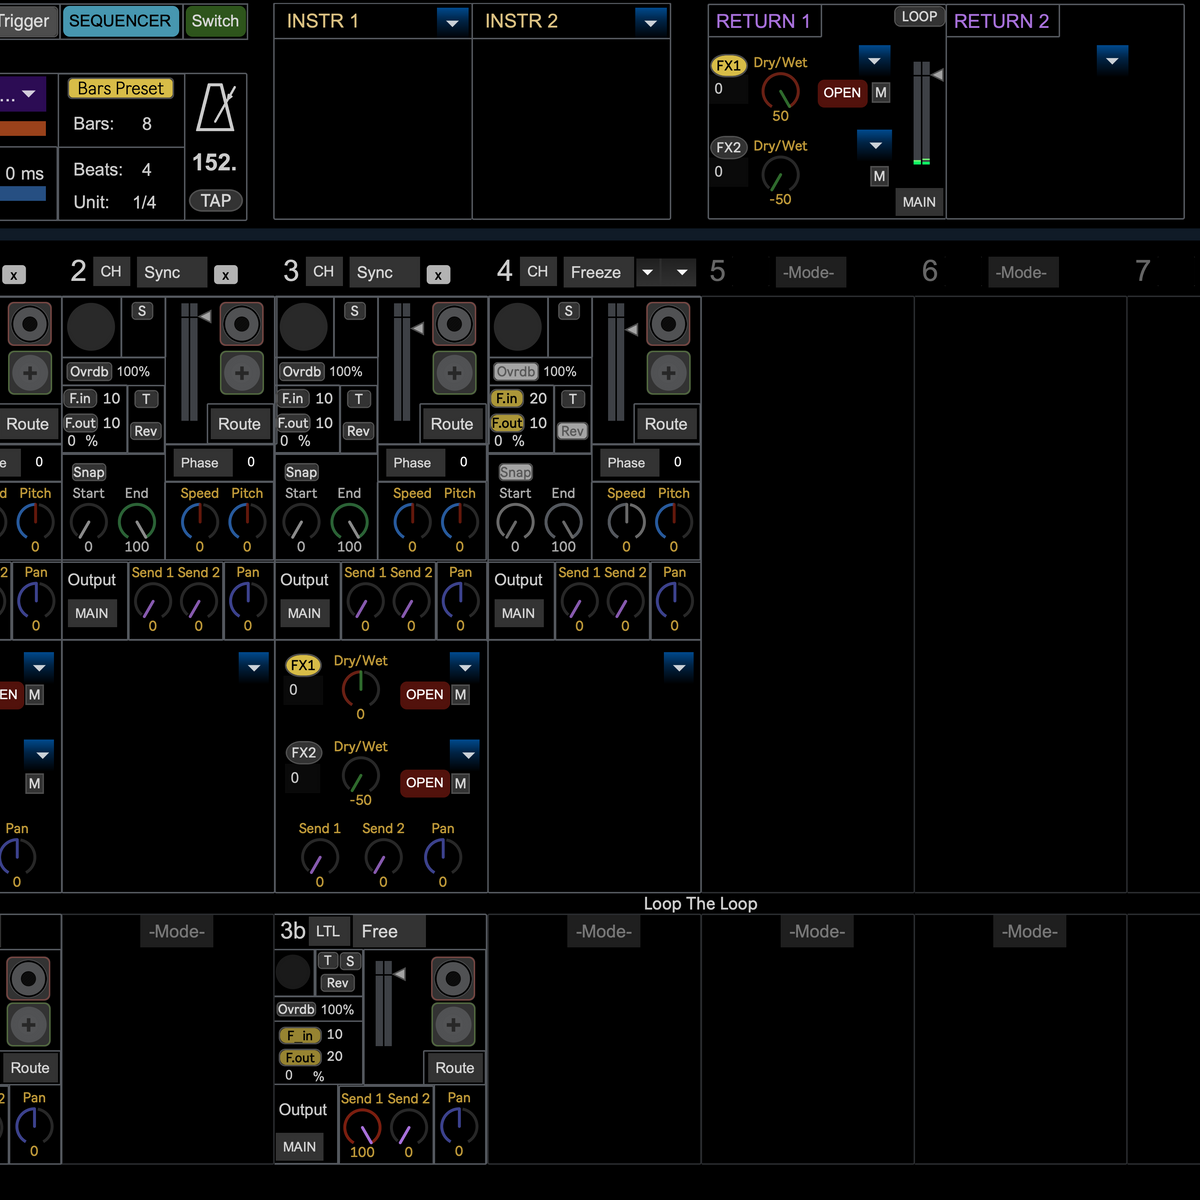Arm the record button on channel 2
This screenshot has width=1200, height=1200.
pyautogui.click(x=242, y=324)
